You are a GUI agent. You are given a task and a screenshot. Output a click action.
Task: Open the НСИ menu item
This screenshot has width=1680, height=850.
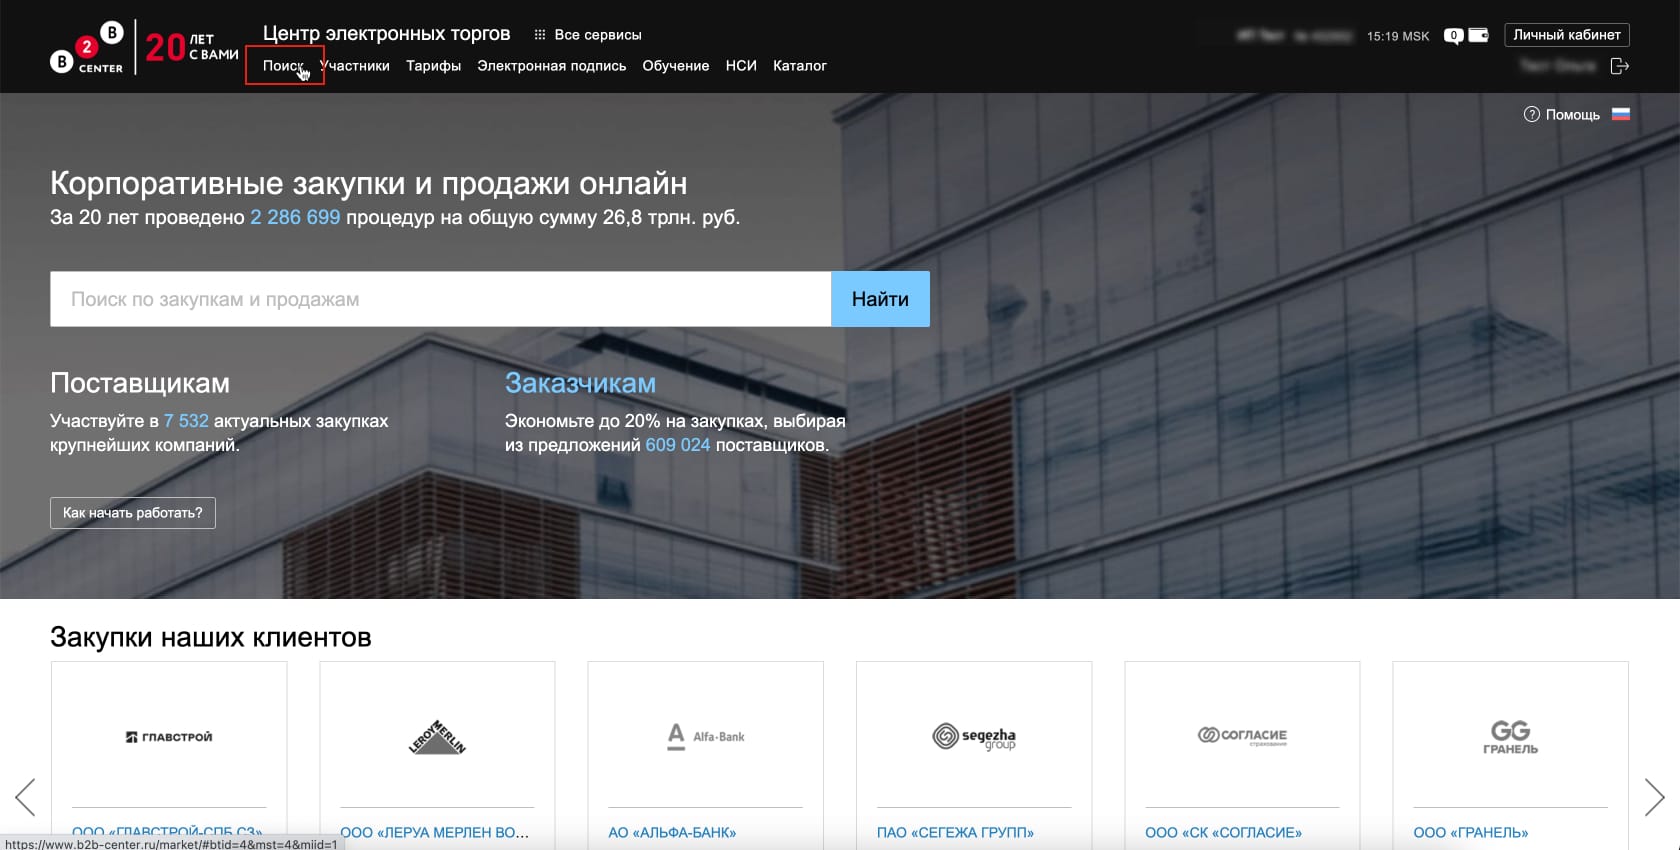[741, 66]
